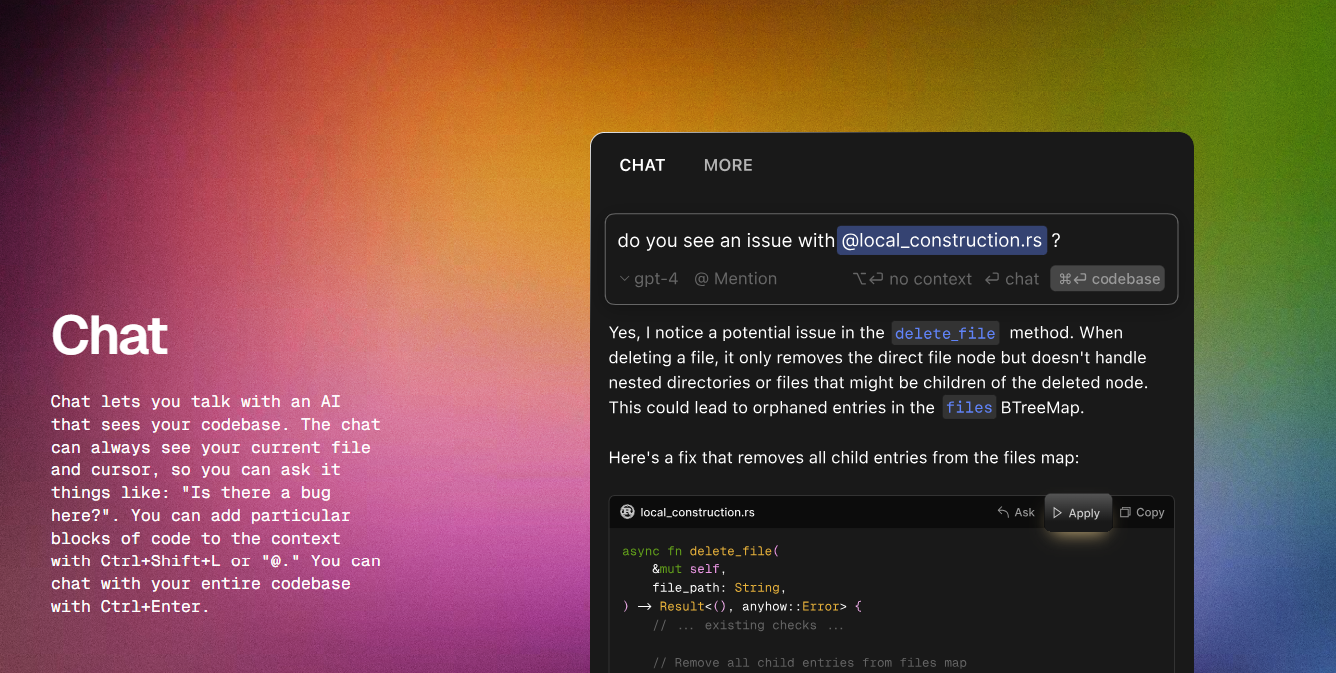Viewport: 1336px width, 673px height.
Task: Click the Copy icon on the code block
Action: coord(1125,512)
